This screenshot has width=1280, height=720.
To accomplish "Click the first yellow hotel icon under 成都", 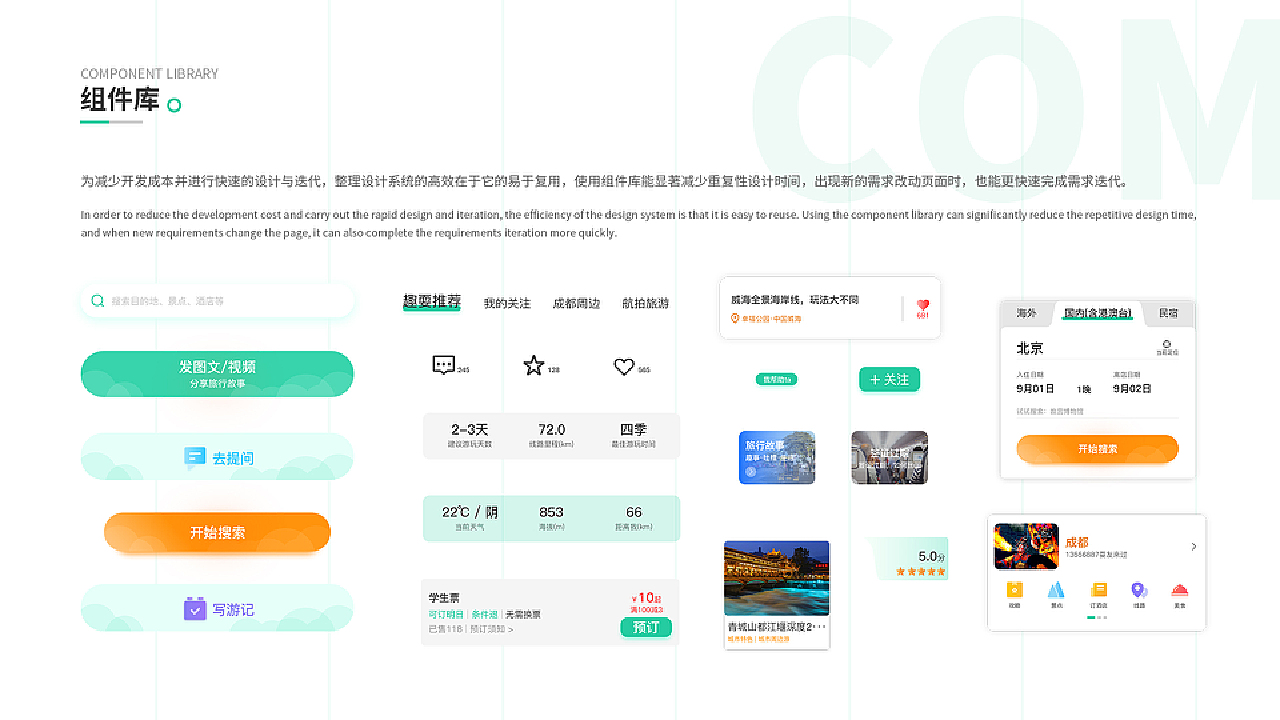I will (1015, 590).
